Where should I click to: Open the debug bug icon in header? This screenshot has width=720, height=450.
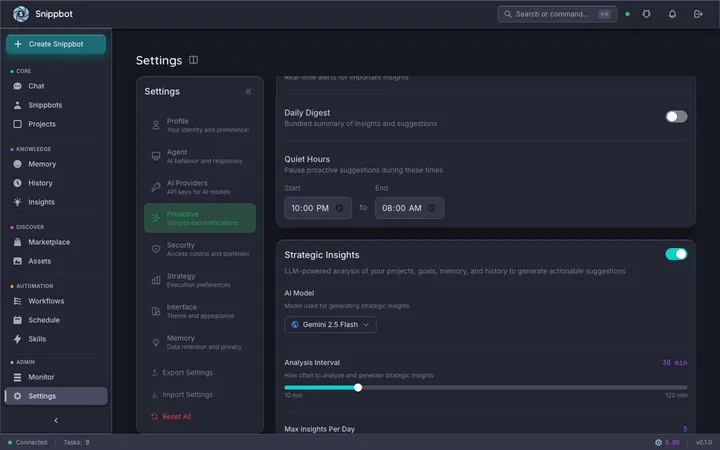(646, 14)
